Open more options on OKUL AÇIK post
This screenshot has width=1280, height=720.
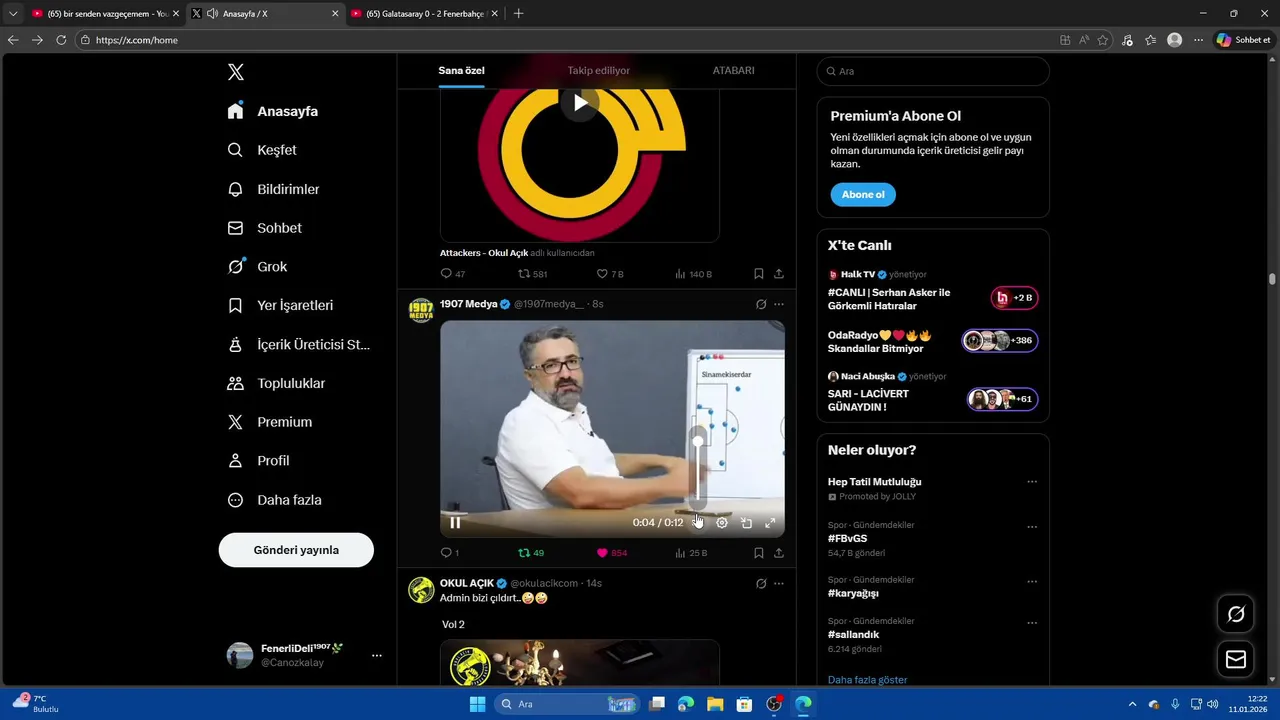tap(779, 583)
